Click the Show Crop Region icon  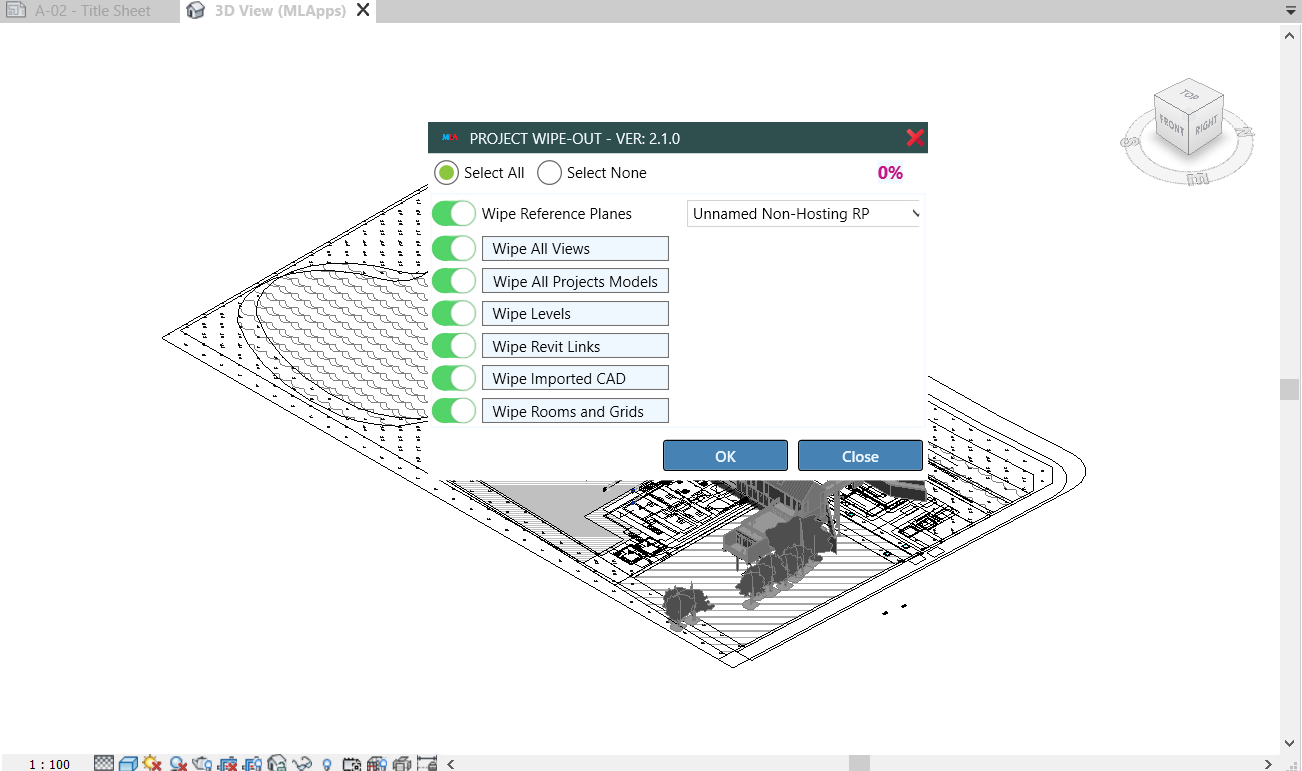[251, 764]
